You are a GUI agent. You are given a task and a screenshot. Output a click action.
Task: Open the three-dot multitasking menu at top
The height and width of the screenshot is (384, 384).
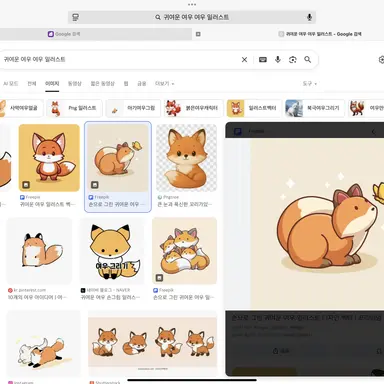coord(192,4)
